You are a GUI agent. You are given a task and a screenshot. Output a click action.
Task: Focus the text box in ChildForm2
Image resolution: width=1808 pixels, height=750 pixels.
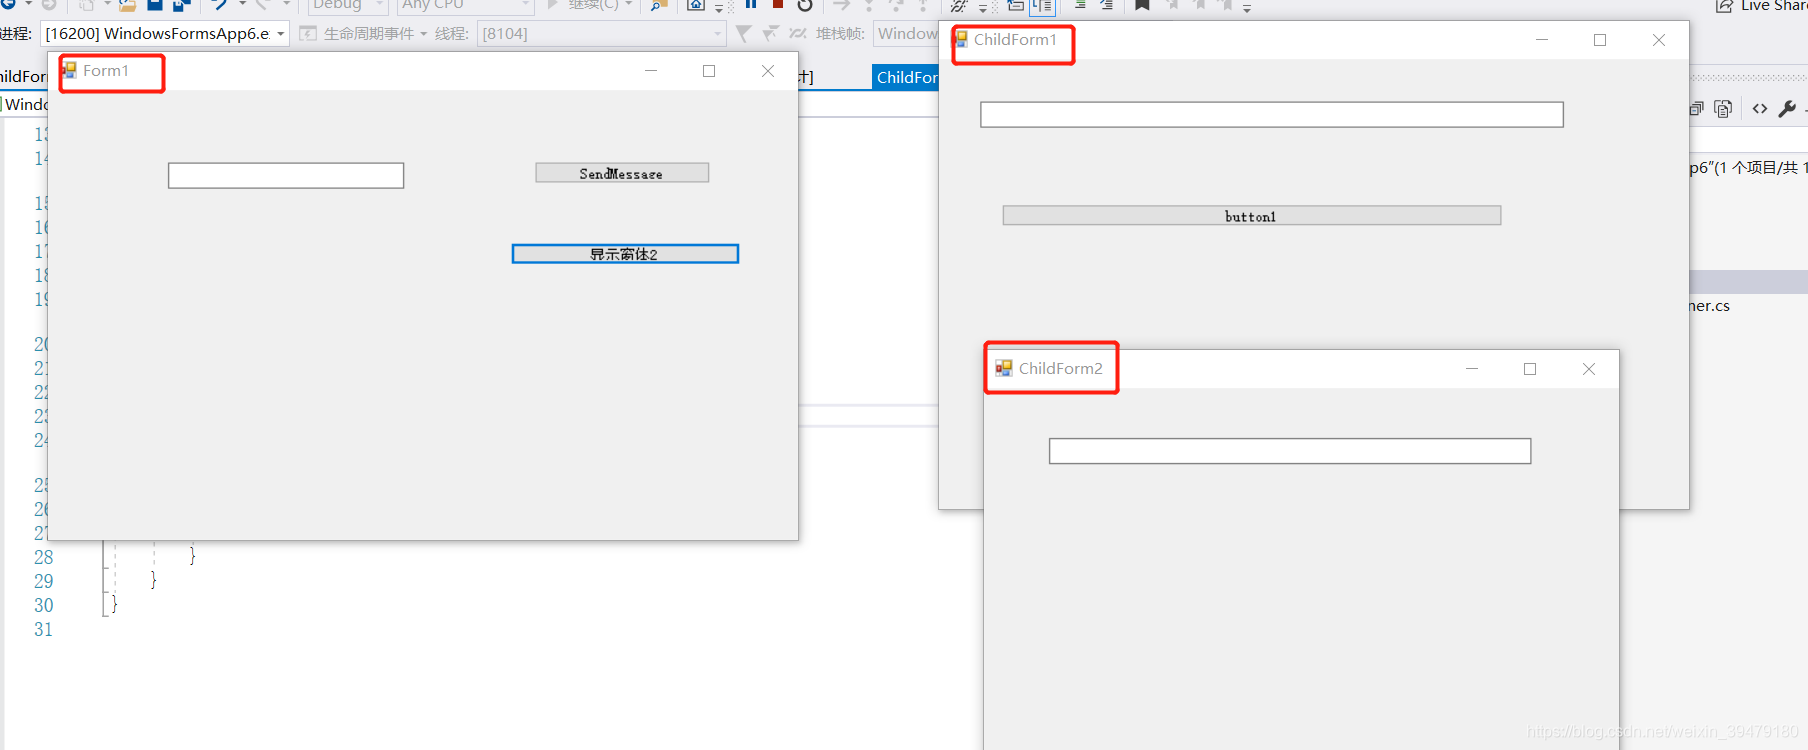[x=1290, y=451]
